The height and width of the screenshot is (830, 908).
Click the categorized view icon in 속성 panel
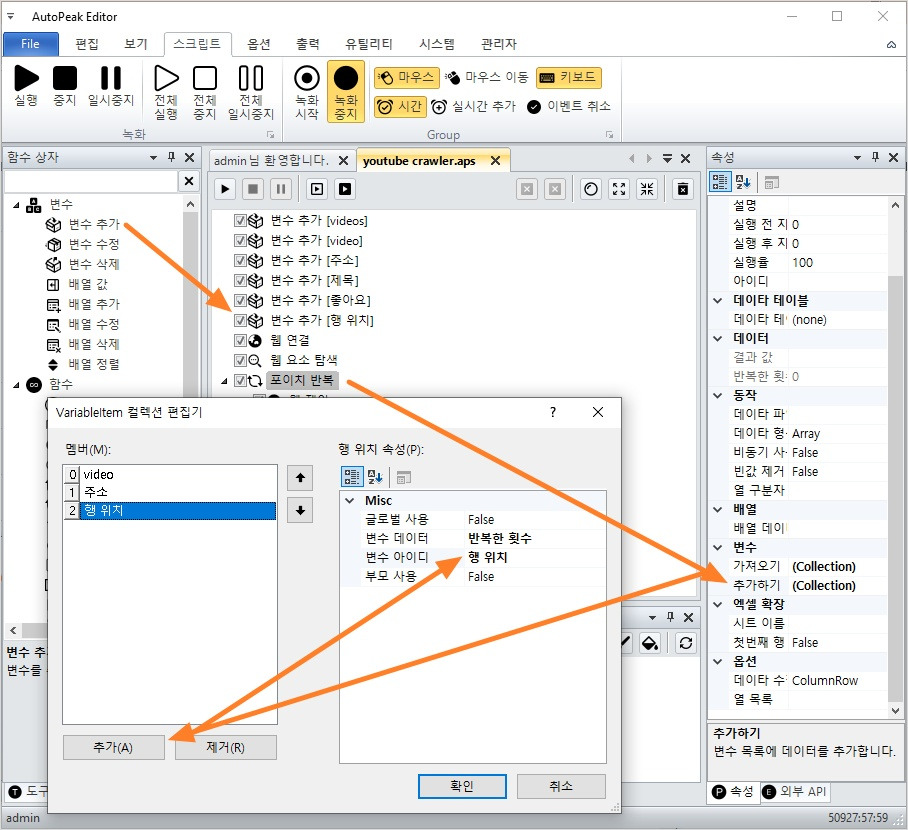(720, 182)
